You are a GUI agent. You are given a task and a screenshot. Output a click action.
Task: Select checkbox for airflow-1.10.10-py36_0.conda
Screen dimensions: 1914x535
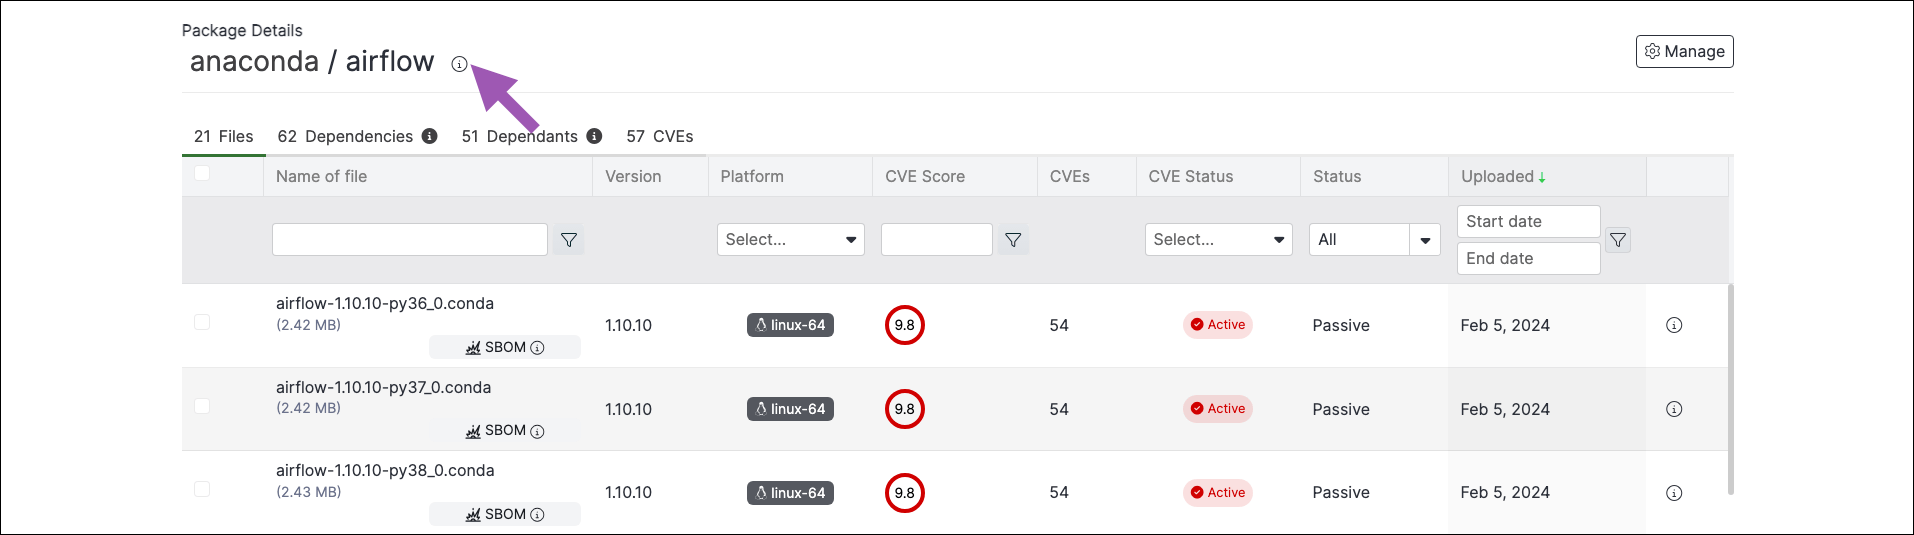coord(202,322)
